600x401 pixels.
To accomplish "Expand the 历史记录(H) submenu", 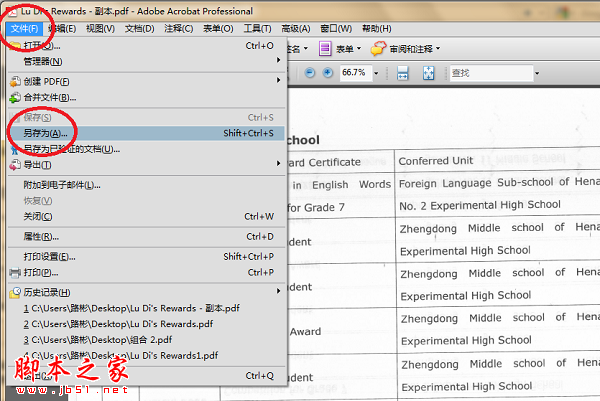I will 146,292.
